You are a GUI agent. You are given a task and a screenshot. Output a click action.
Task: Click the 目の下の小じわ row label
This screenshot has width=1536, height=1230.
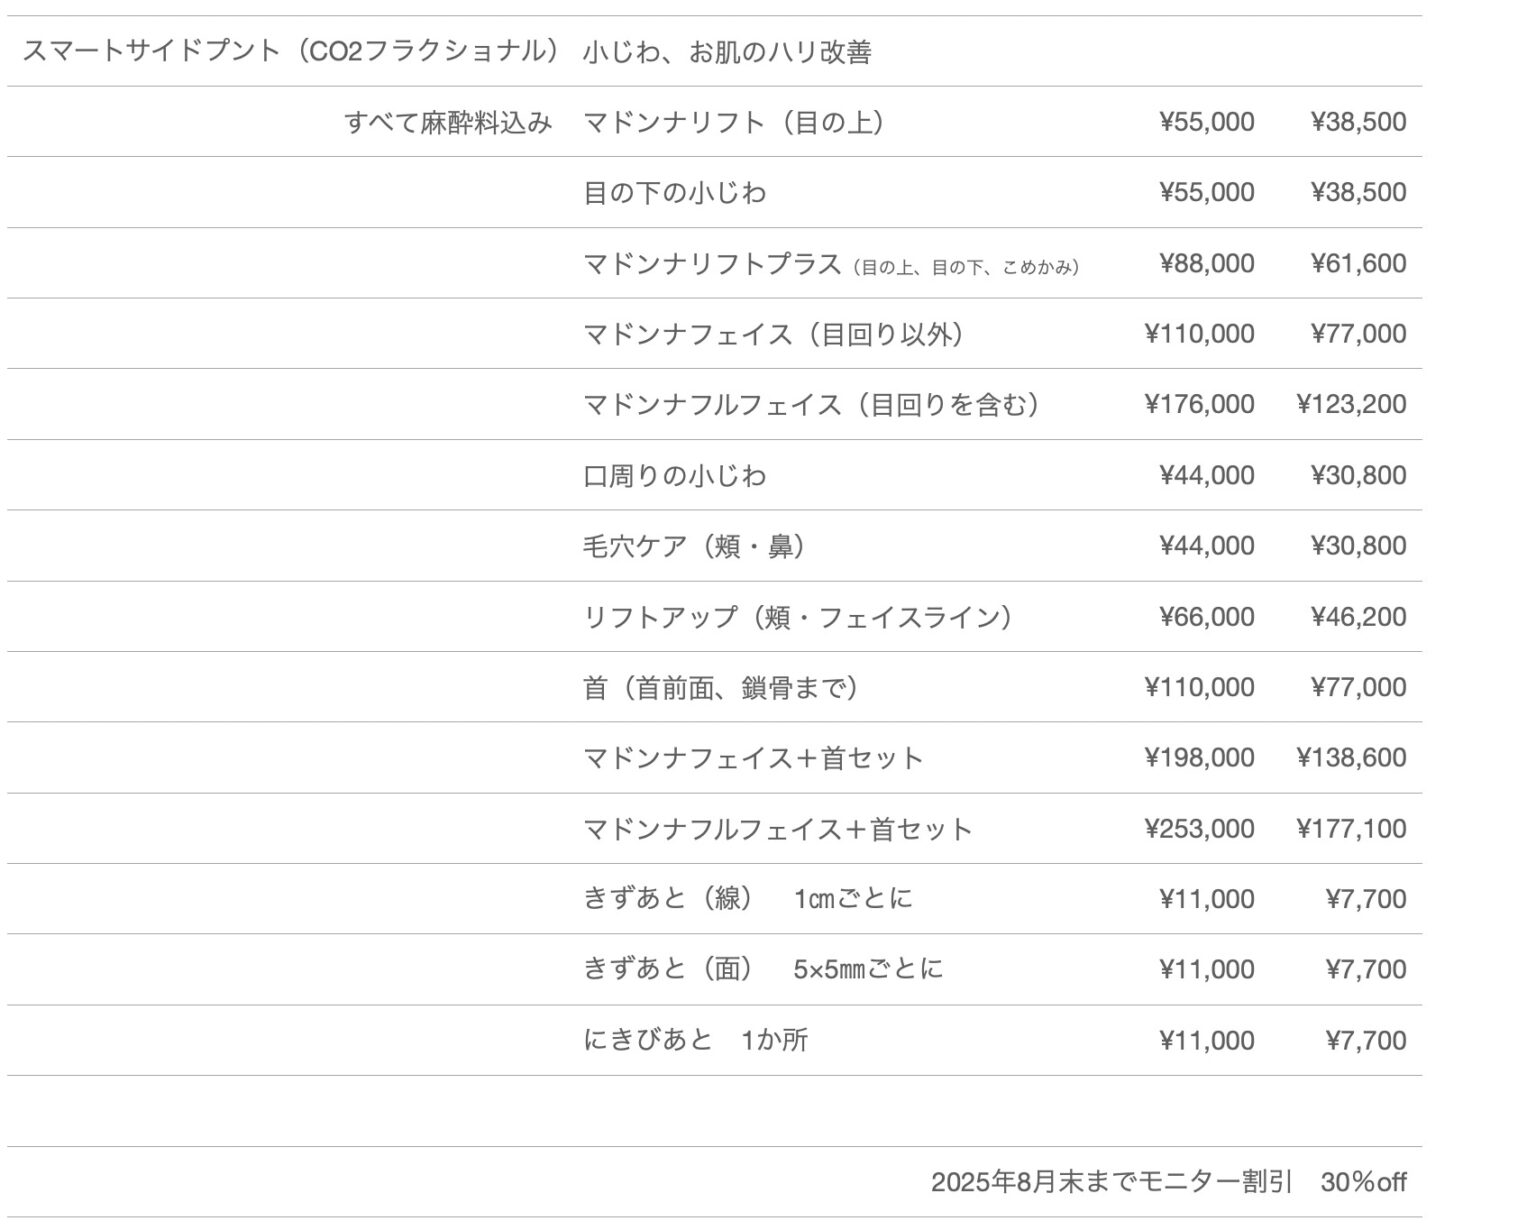click(x=675, y=193)
